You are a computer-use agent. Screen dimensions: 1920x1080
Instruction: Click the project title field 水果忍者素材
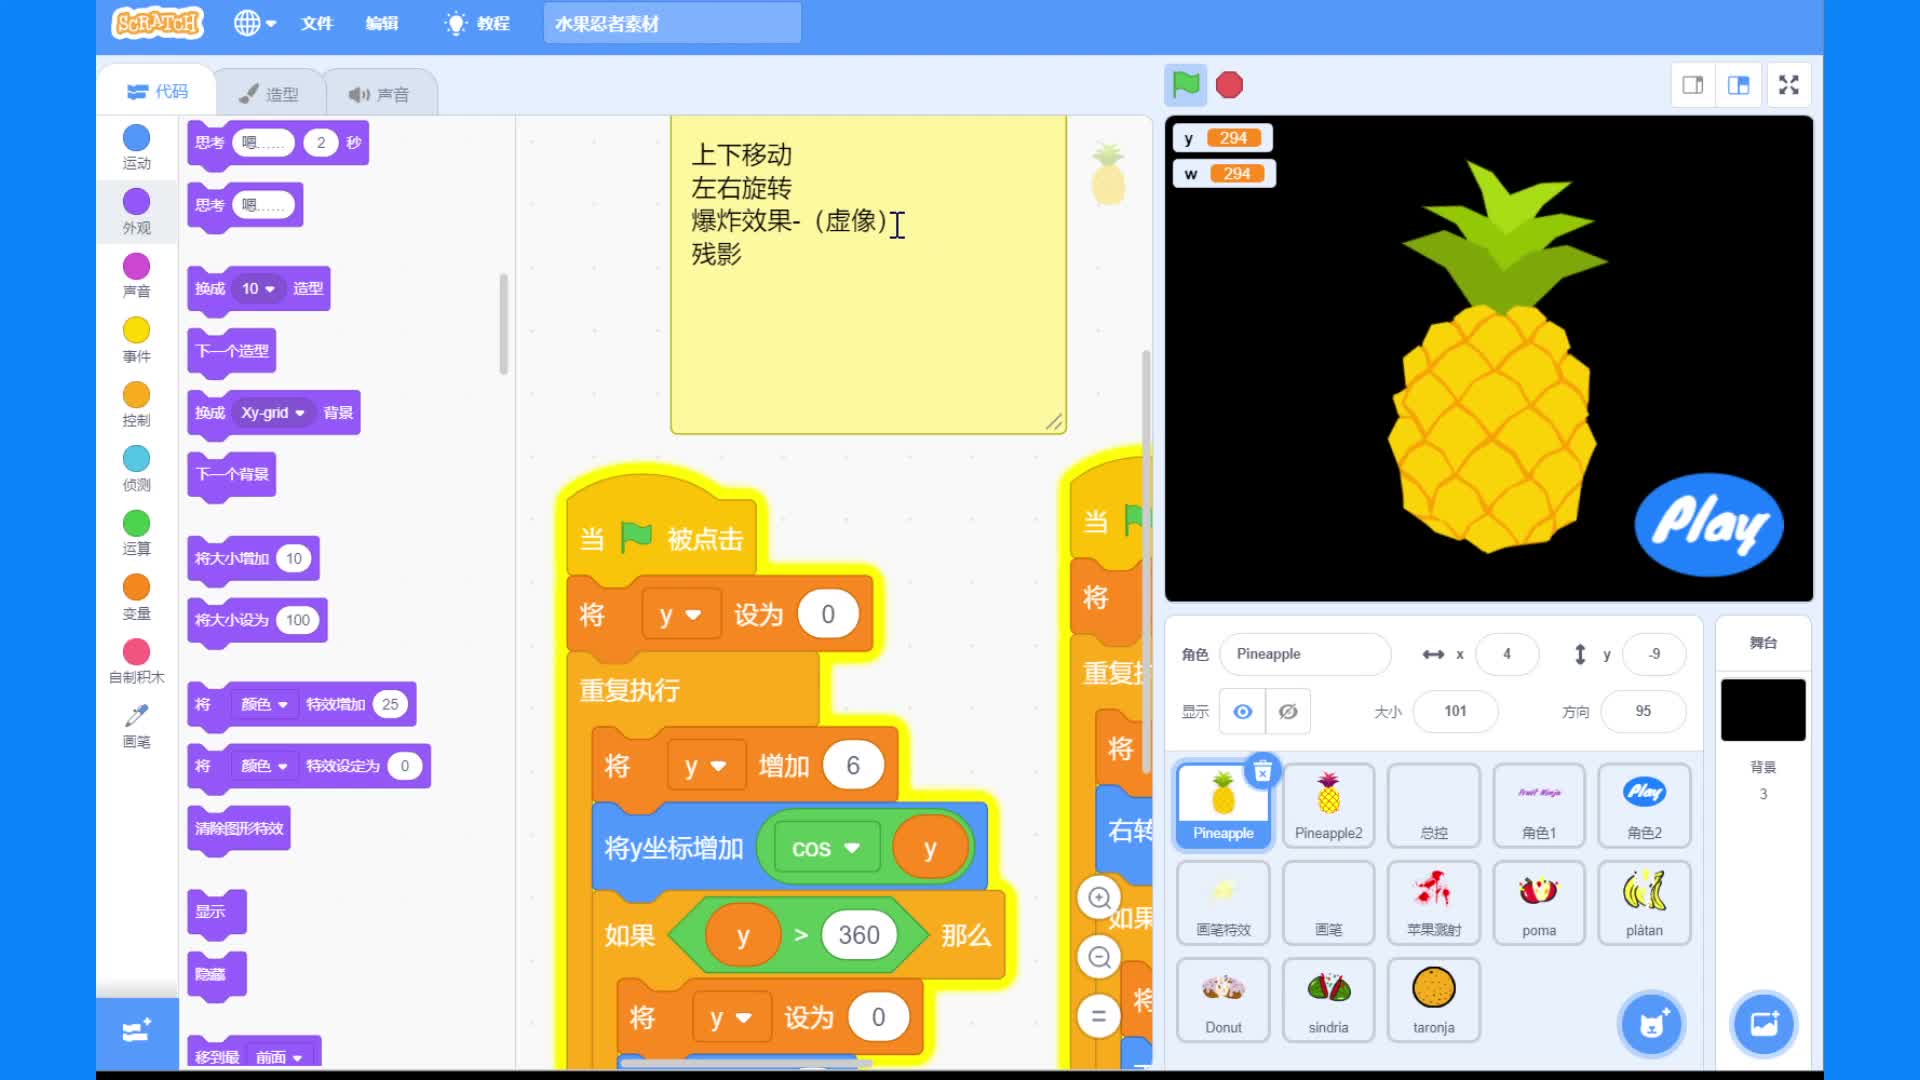point(672,23)
